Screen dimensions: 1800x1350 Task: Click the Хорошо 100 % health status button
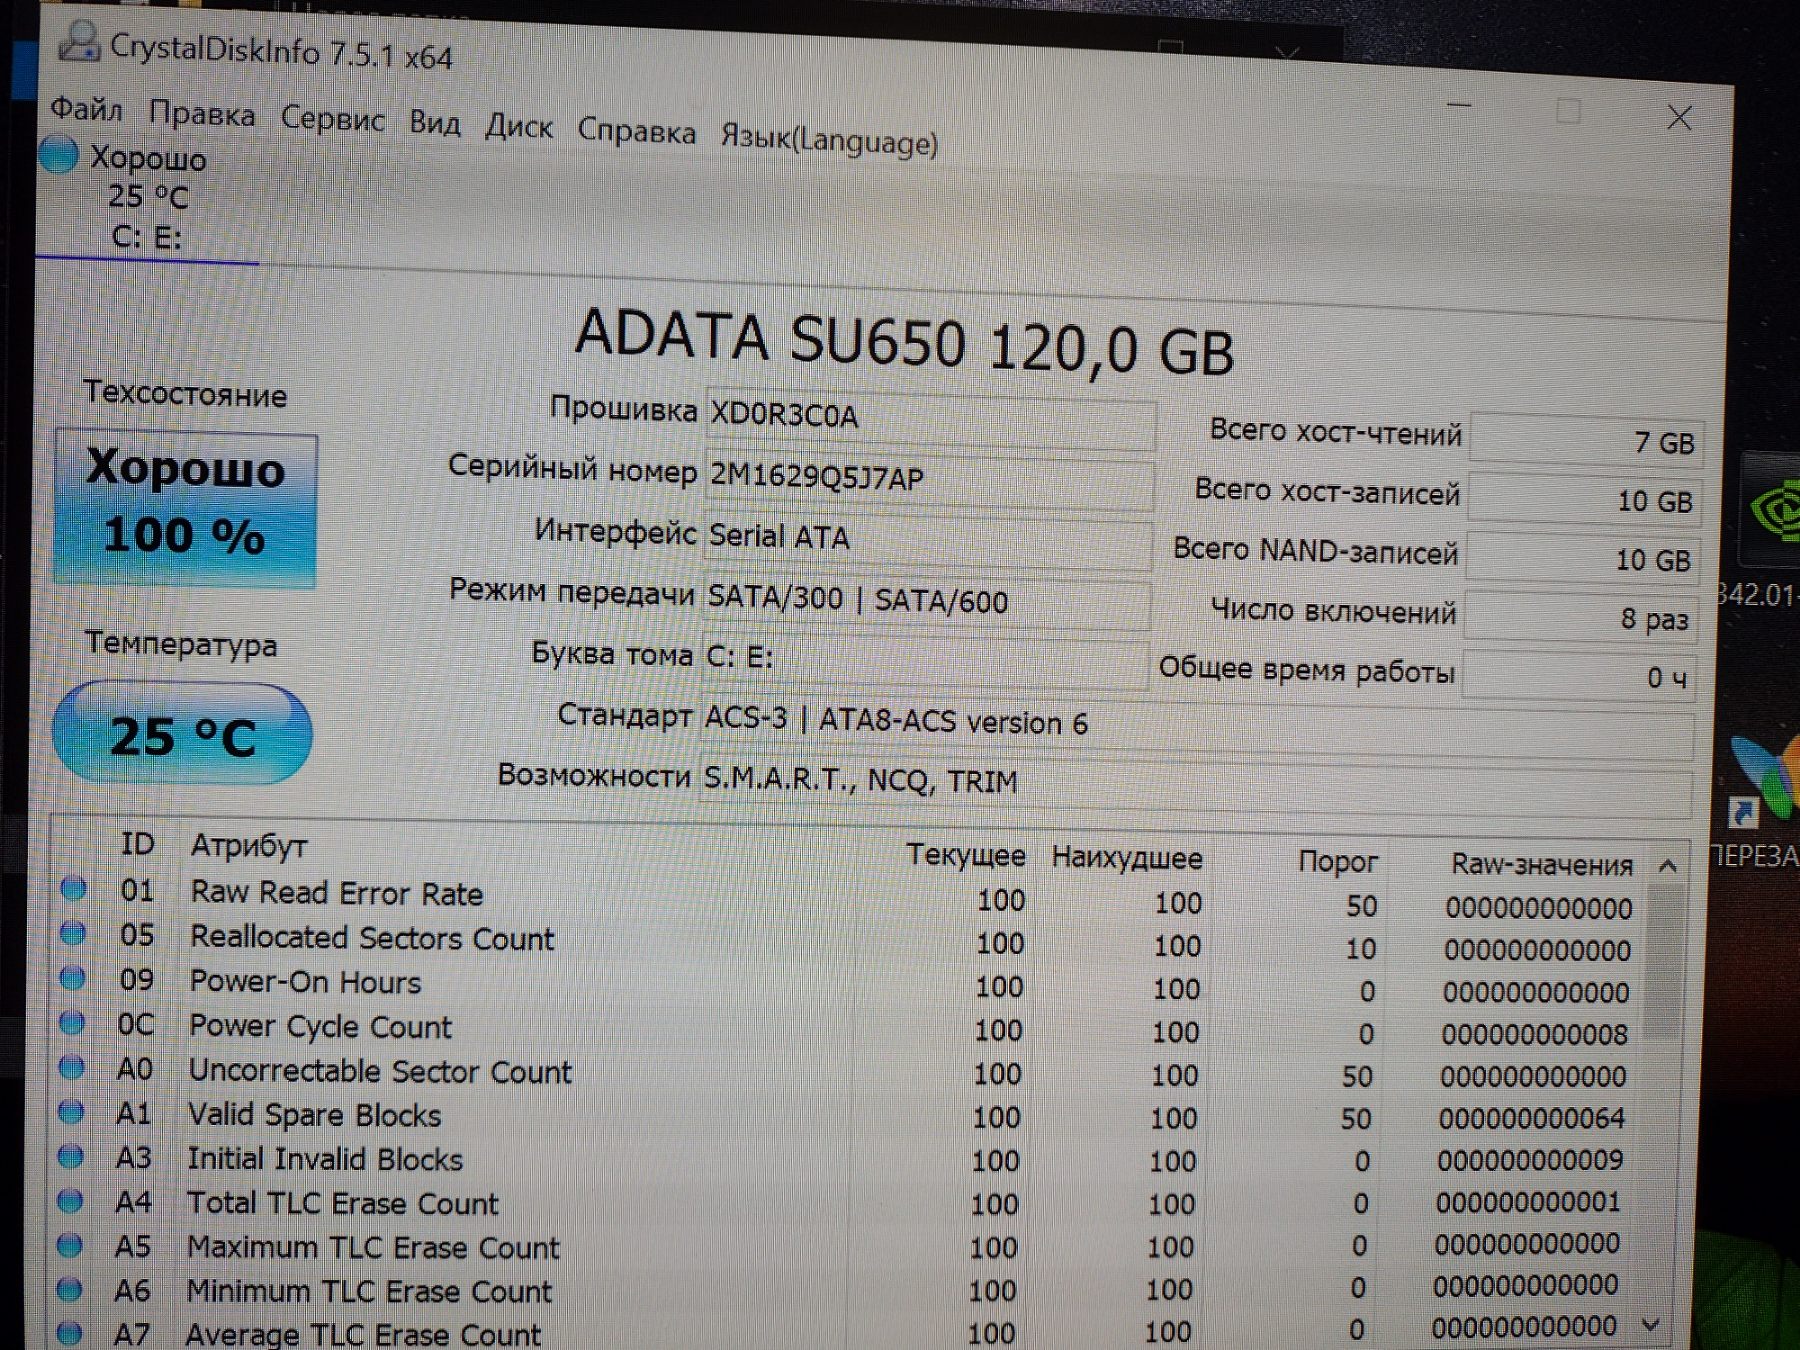coord(186,506)
